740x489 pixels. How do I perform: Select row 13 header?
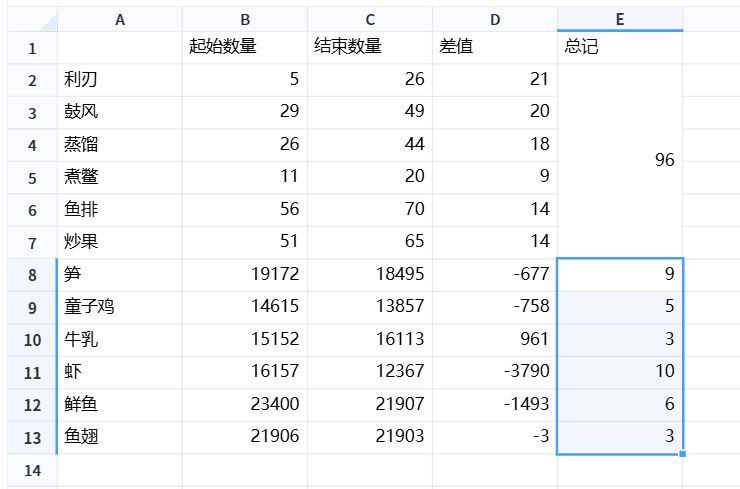click(x=32, y=438)
